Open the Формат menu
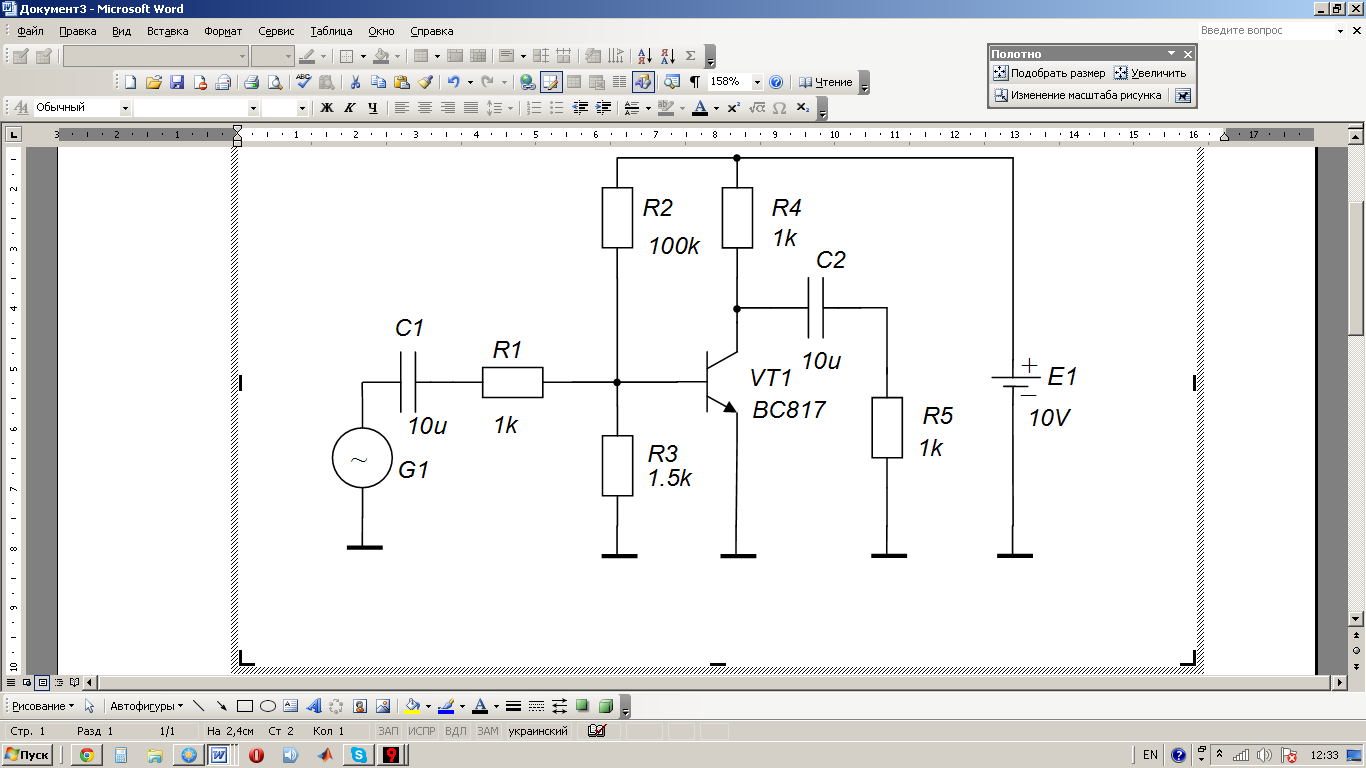 pos(223,31)
